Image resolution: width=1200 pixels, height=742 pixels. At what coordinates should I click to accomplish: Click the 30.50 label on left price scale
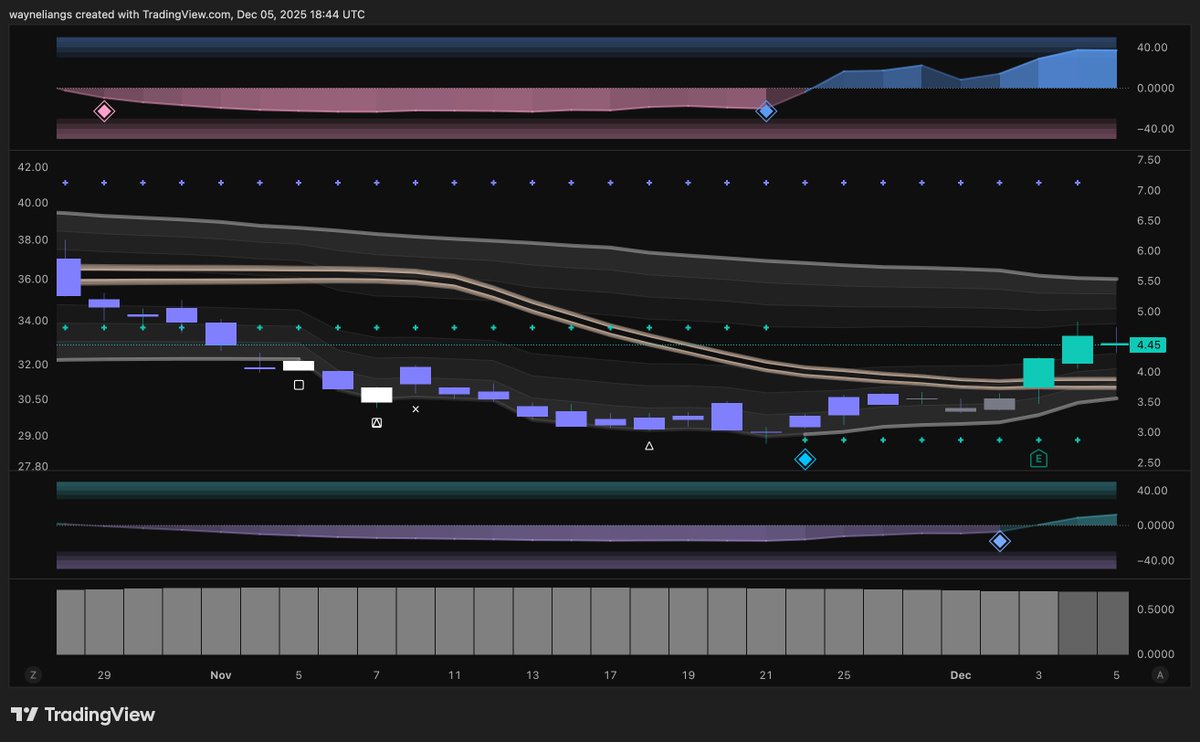click(34, 400)
